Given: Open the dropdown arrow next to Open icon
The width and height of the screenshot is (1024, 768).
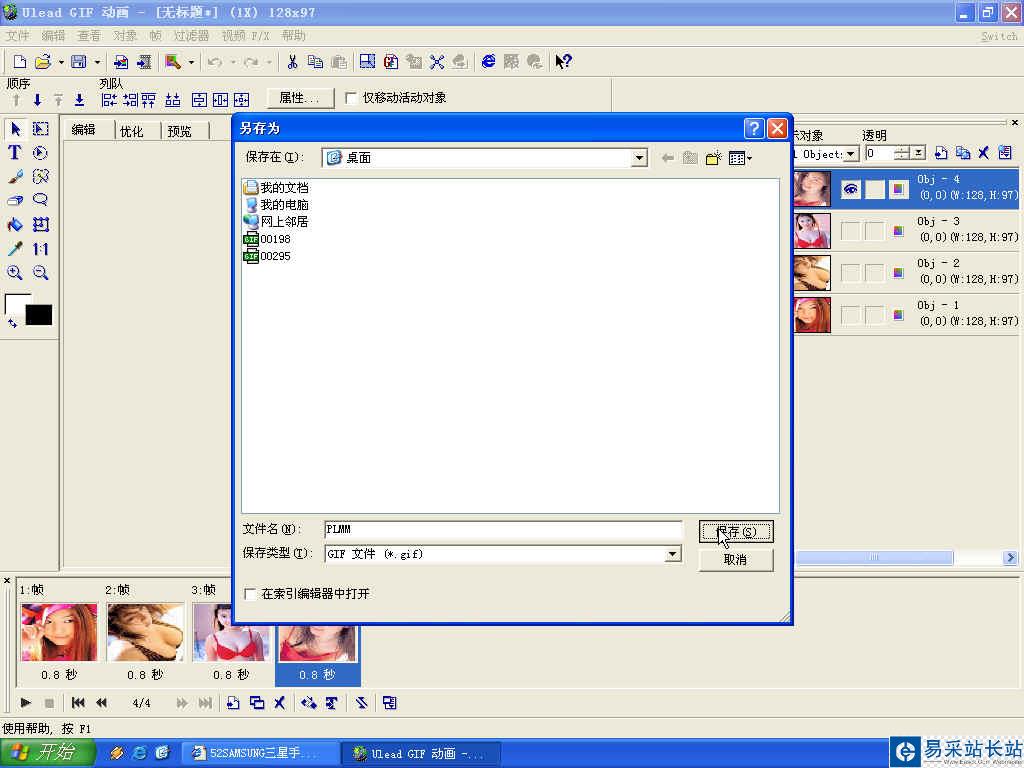Looking at the screenshot, I should 61,63.
